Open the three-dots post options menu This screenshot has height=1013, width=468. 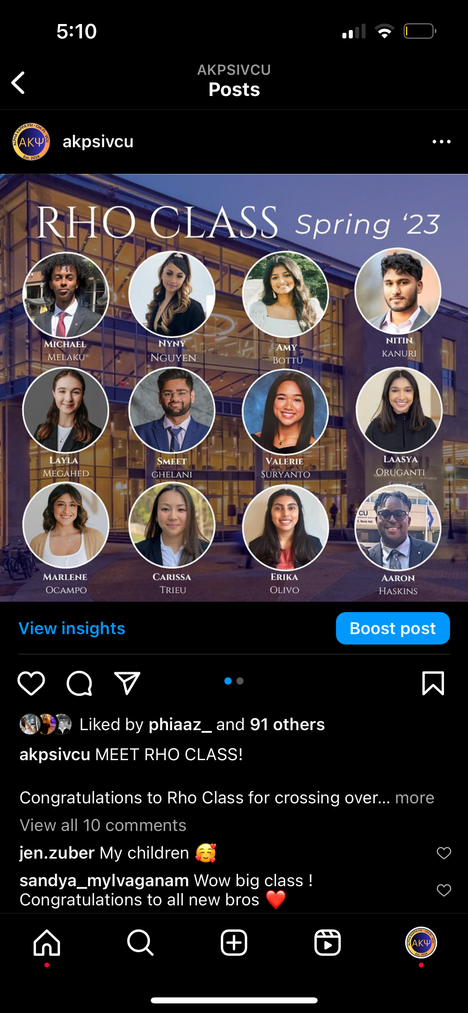click(441, 141)
